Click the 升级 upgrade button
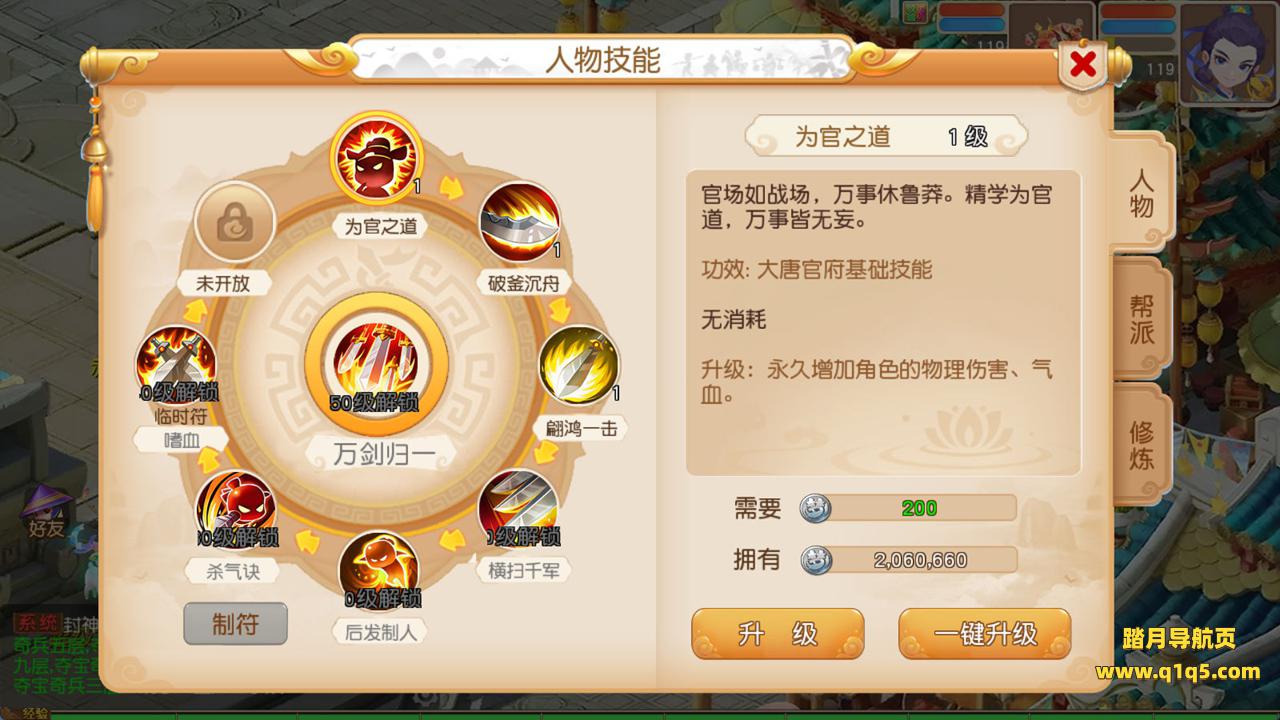Screen dimensions: 1280x720 pyautogui.click(x=777, y=634)
